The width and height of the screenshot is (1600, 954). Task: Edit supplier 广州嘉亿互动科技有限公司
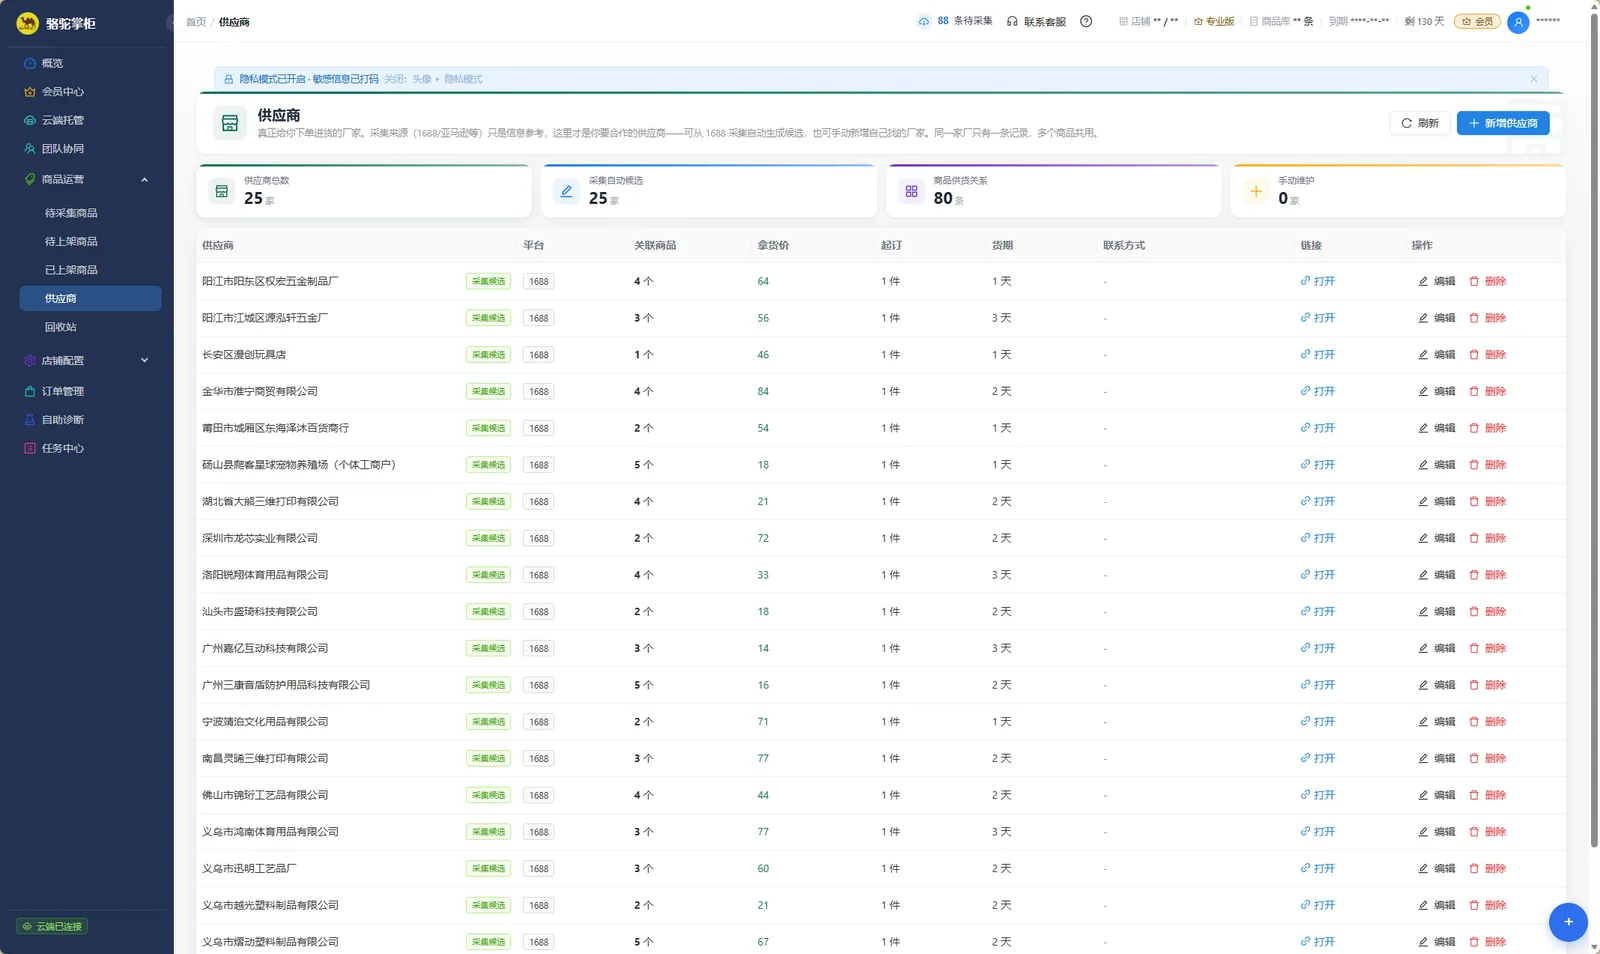tap(1437, 648)
